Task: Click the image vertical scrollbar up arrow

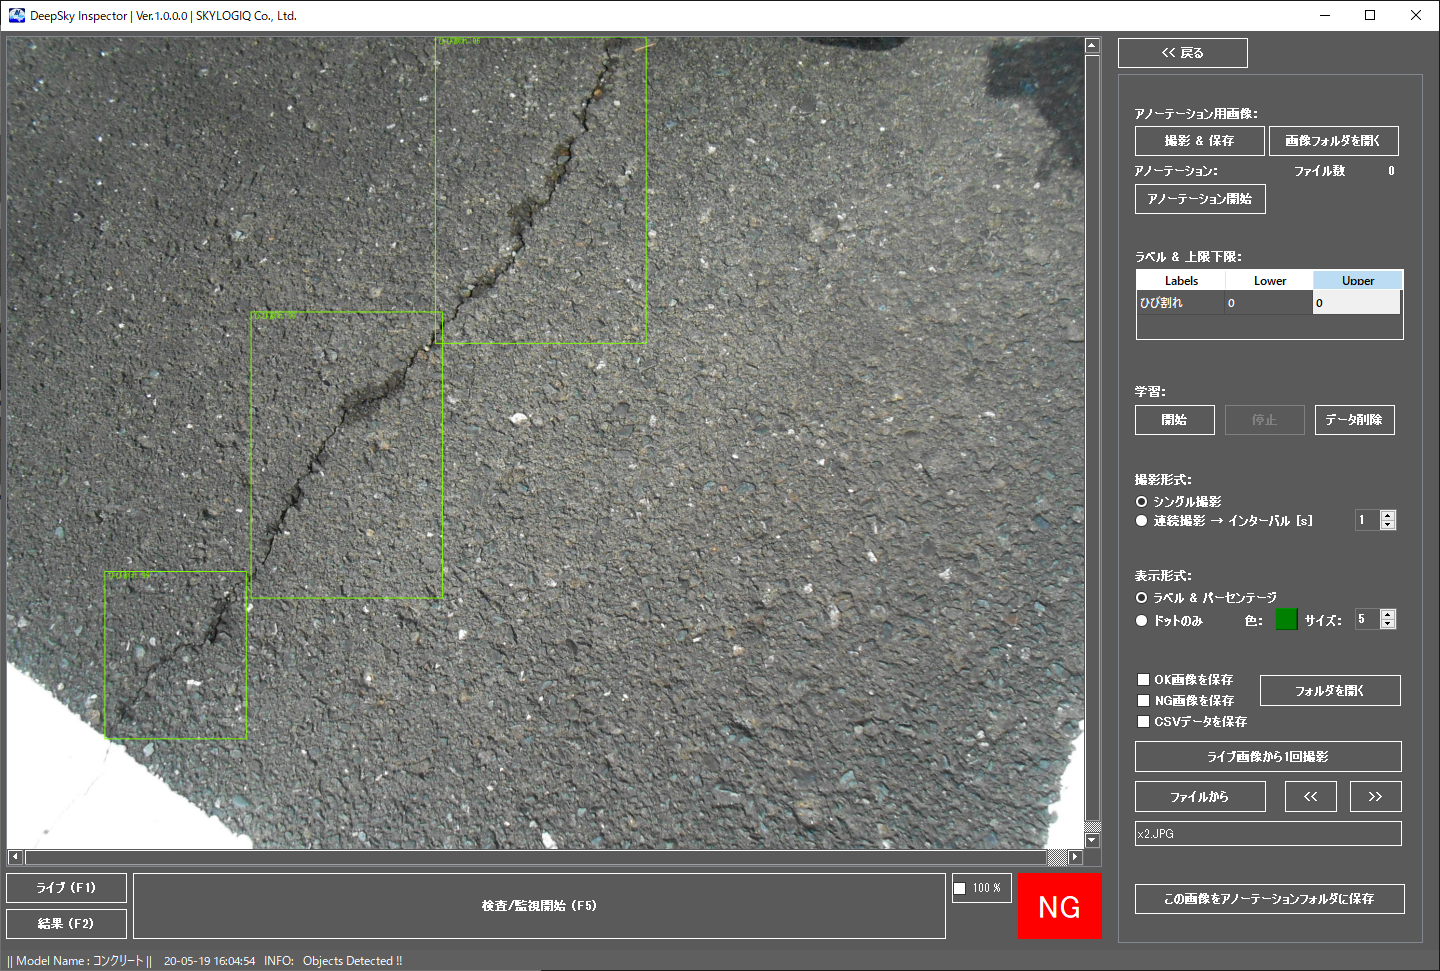Action: coord(1092,46)
